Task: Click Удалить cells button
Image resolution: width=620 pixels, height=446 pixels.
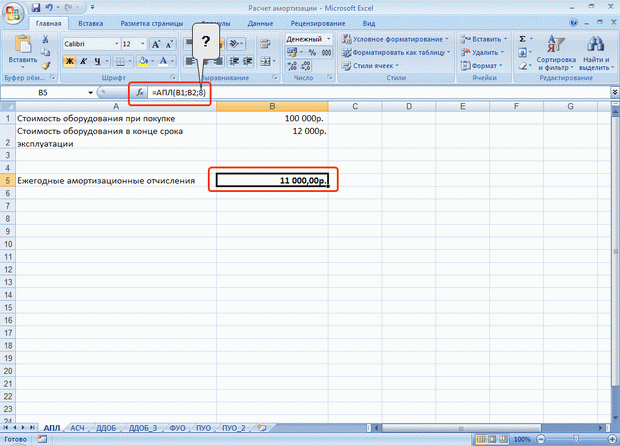Action: (482, 52)
